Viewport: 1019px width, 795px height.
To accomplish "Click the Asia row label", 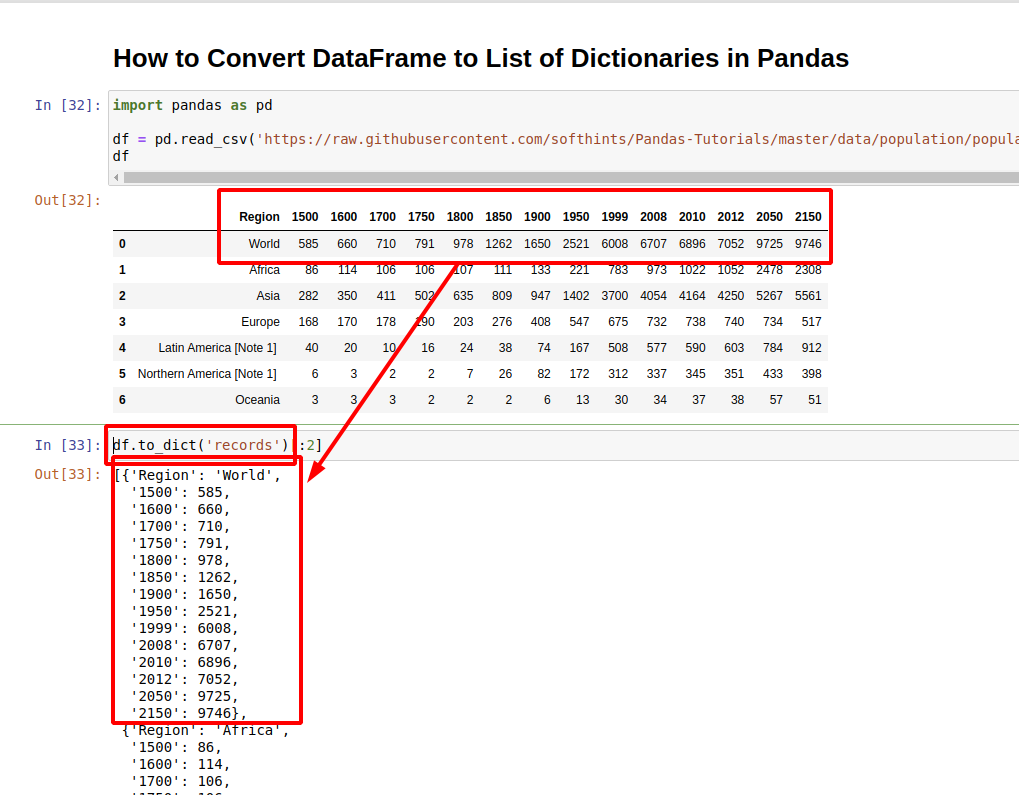I will (x=268, y=295).
